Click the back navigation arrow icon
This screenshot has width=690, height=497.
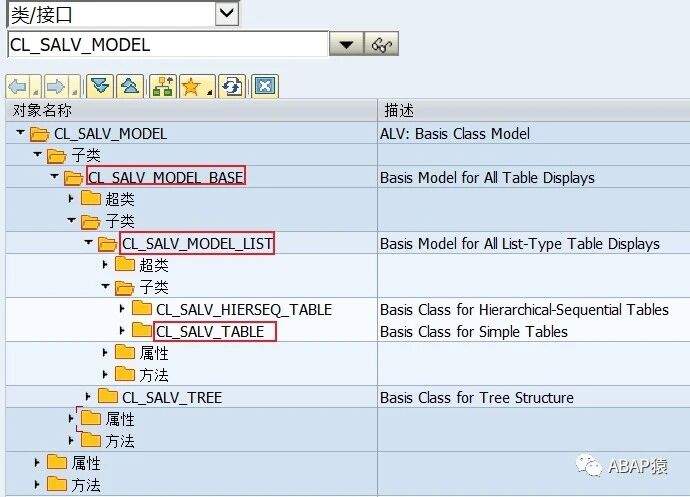pyautogui.click(x=18, y=86)
